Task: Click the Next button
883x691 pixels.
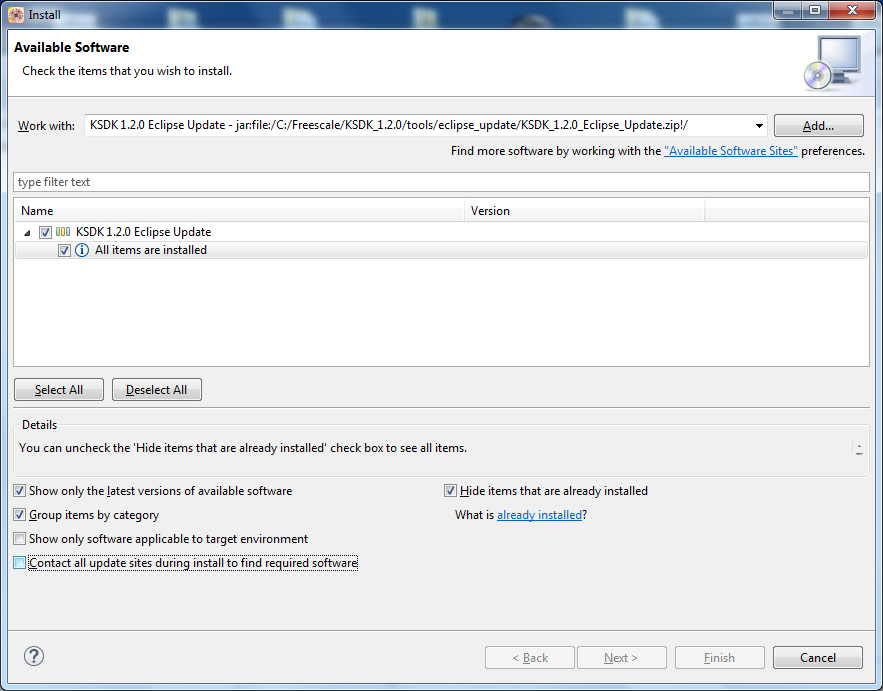Action: [622, 658]
